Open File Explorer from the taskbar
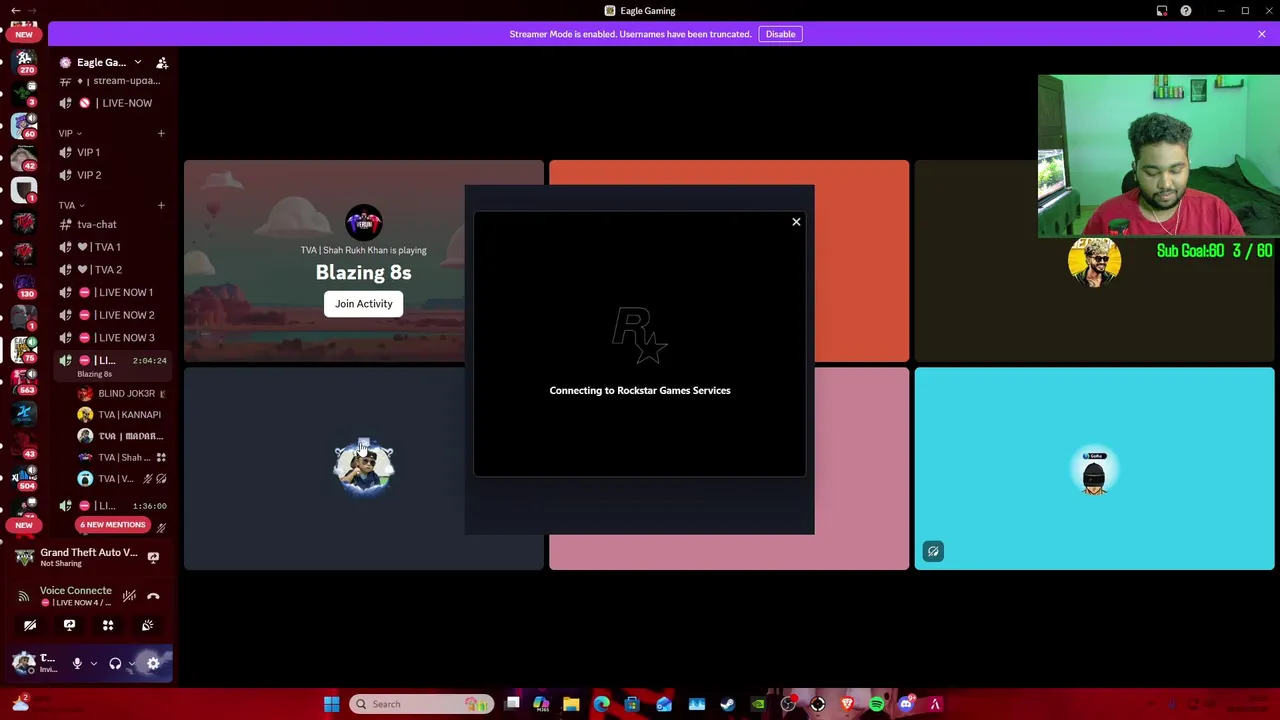The width and height of the screenshot is (1280, 720). coord(571,704)
